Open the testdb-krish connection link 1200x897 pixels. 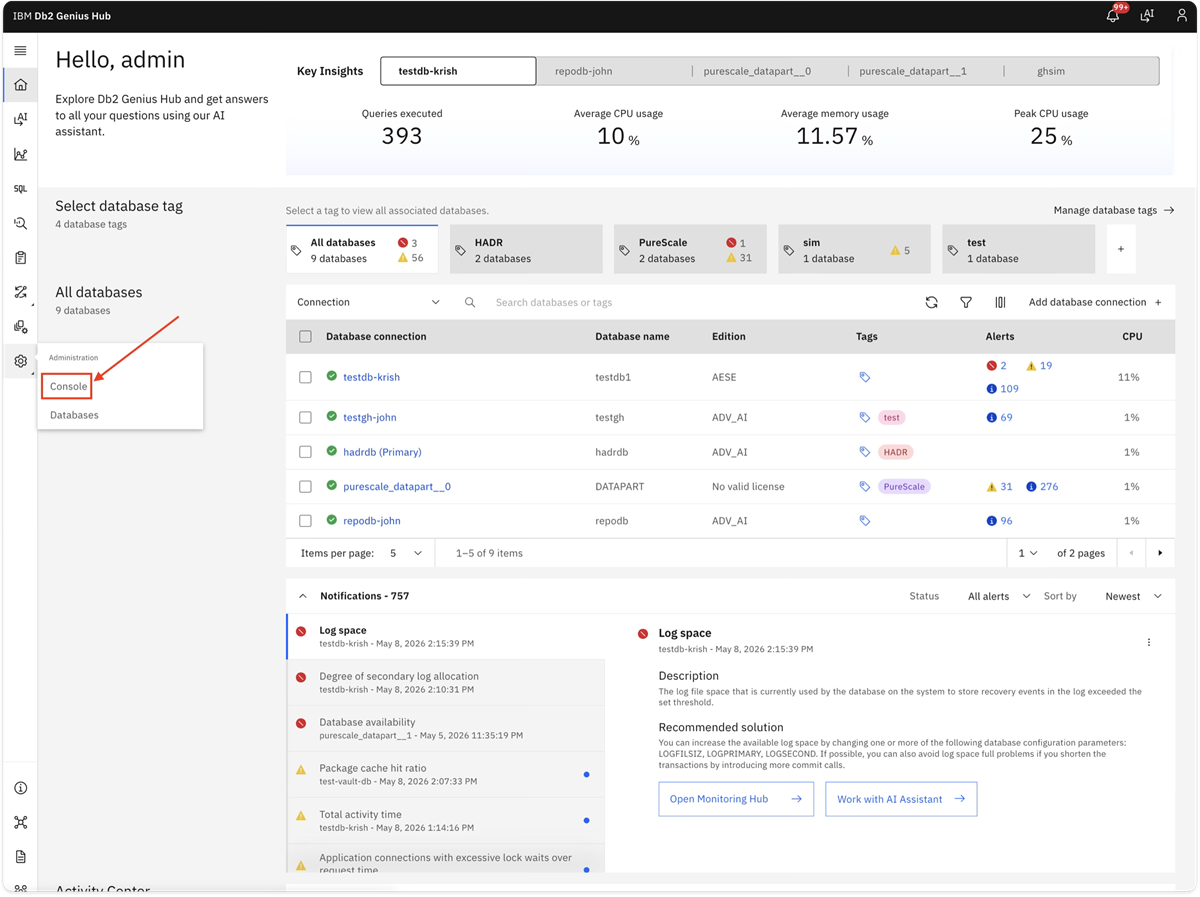371,377
